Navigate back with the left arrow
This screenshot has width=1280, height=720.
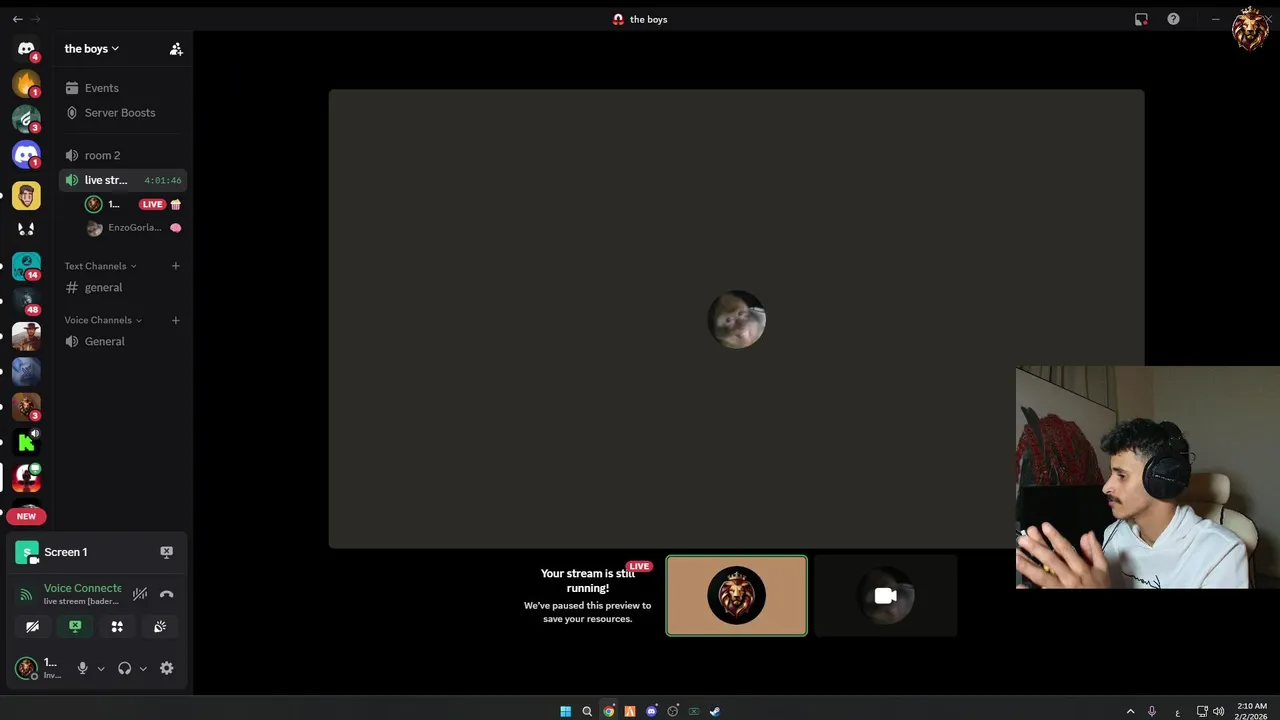(17, 19)
